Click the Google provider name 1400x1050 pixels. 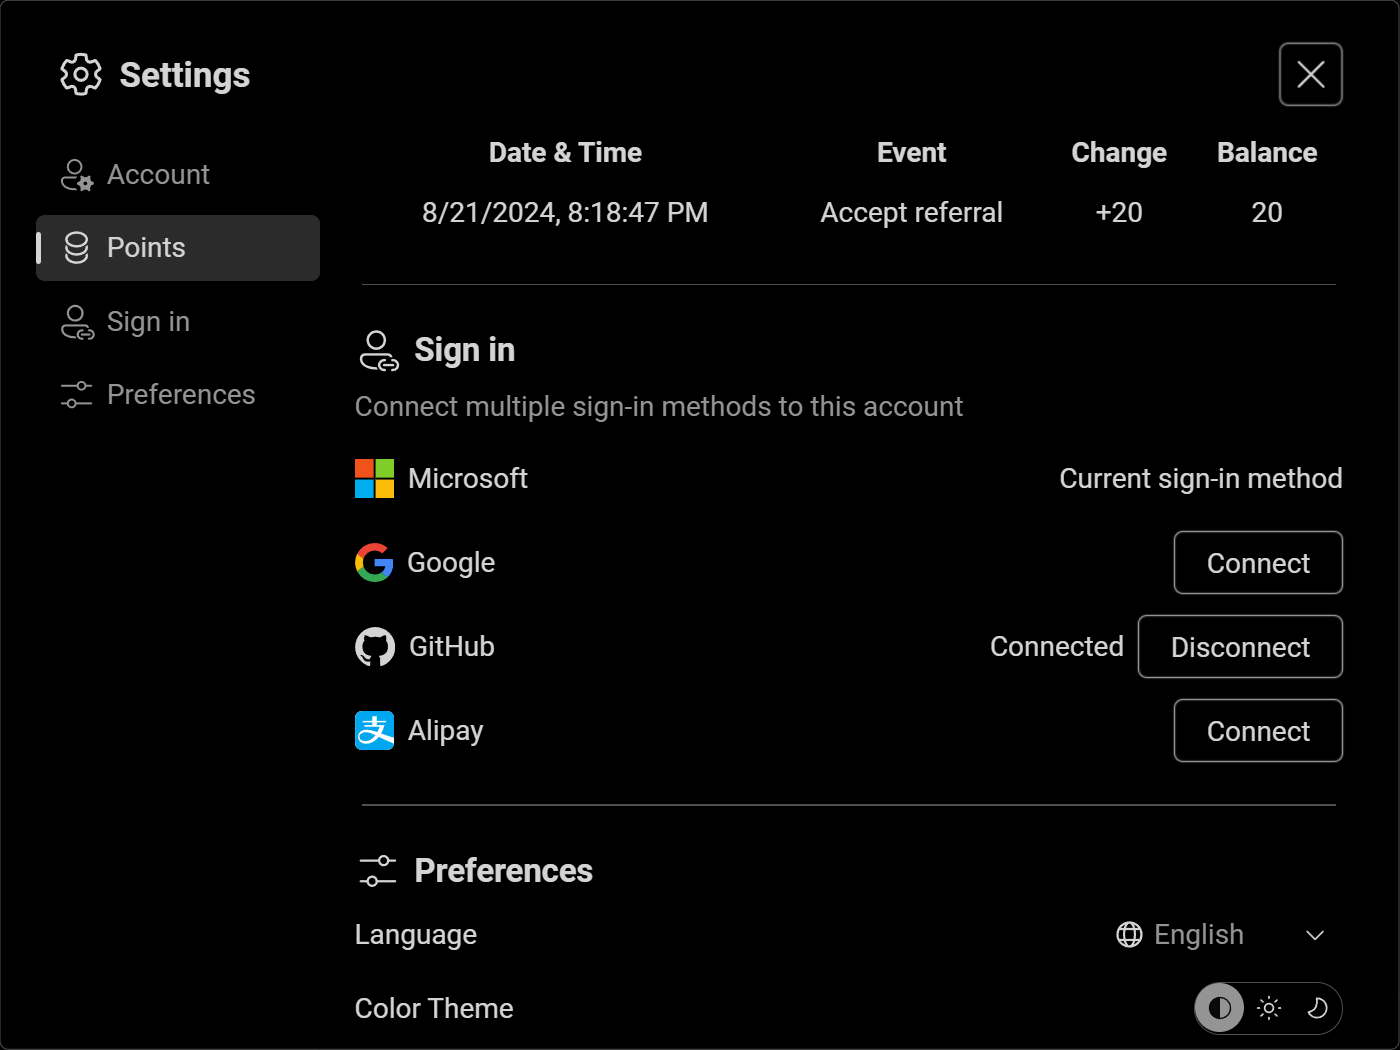coord(451,563)
